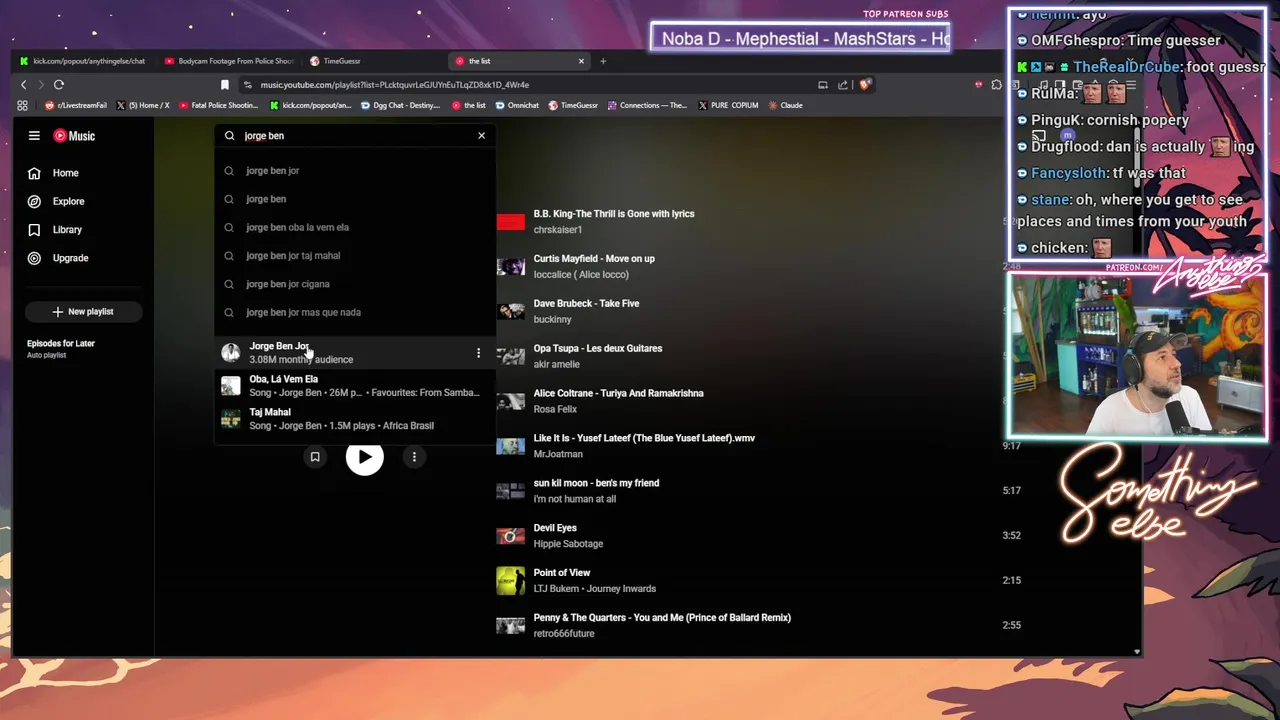This screenshot has height=720, width=1280.
Task: Reload the page
Action: (59, 85)
